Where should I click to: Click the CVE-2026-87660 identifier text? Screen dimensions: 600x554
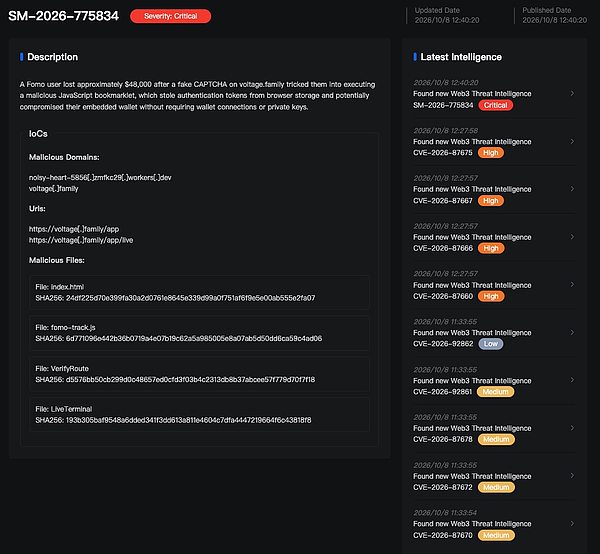(443, 296)
